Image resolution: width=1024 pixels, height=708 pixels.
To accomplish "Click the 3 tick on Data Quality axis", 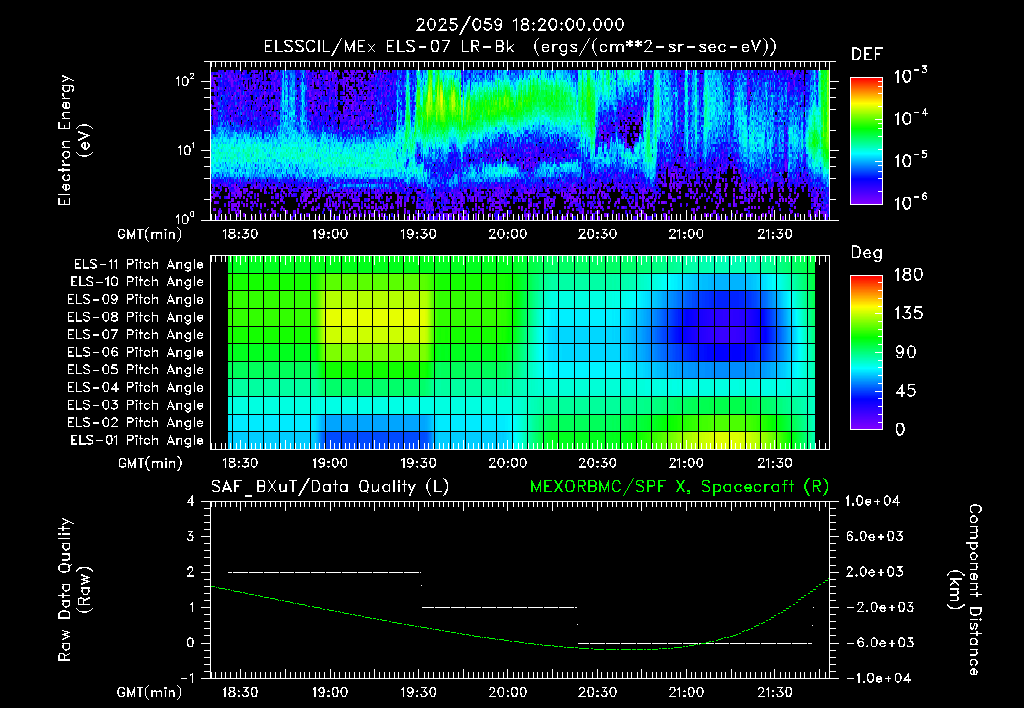I will click(191, 536).
